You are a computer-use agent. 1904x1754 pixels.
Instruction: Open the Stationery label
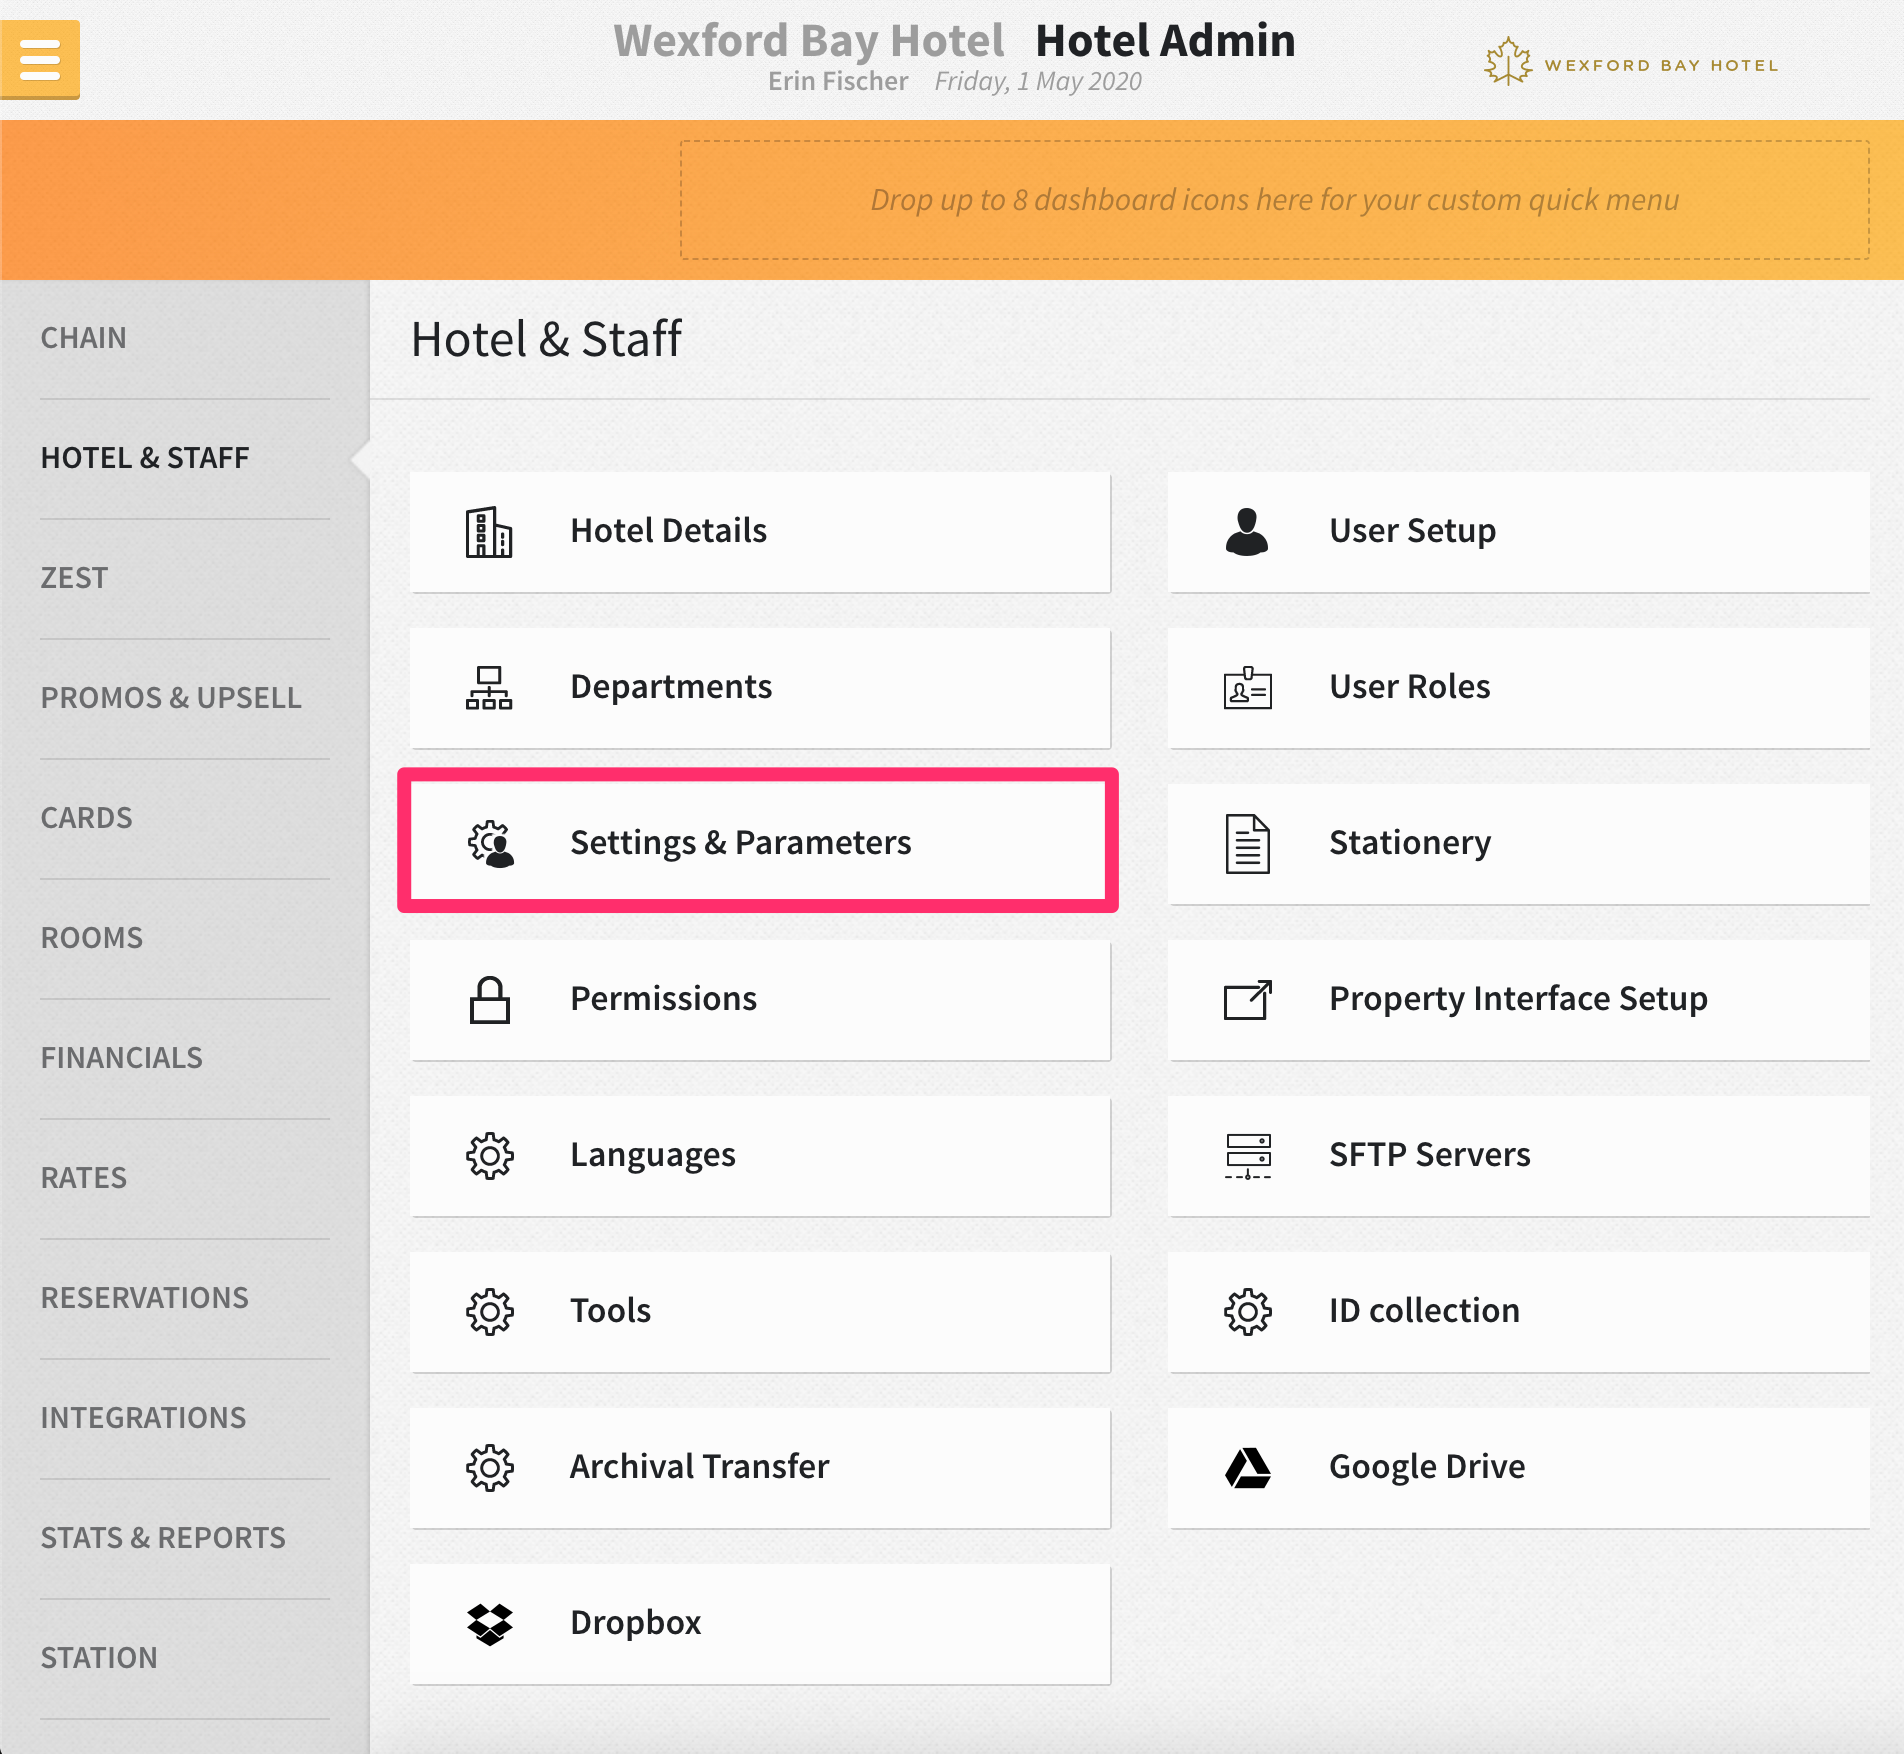click(x=1410, y=843)
